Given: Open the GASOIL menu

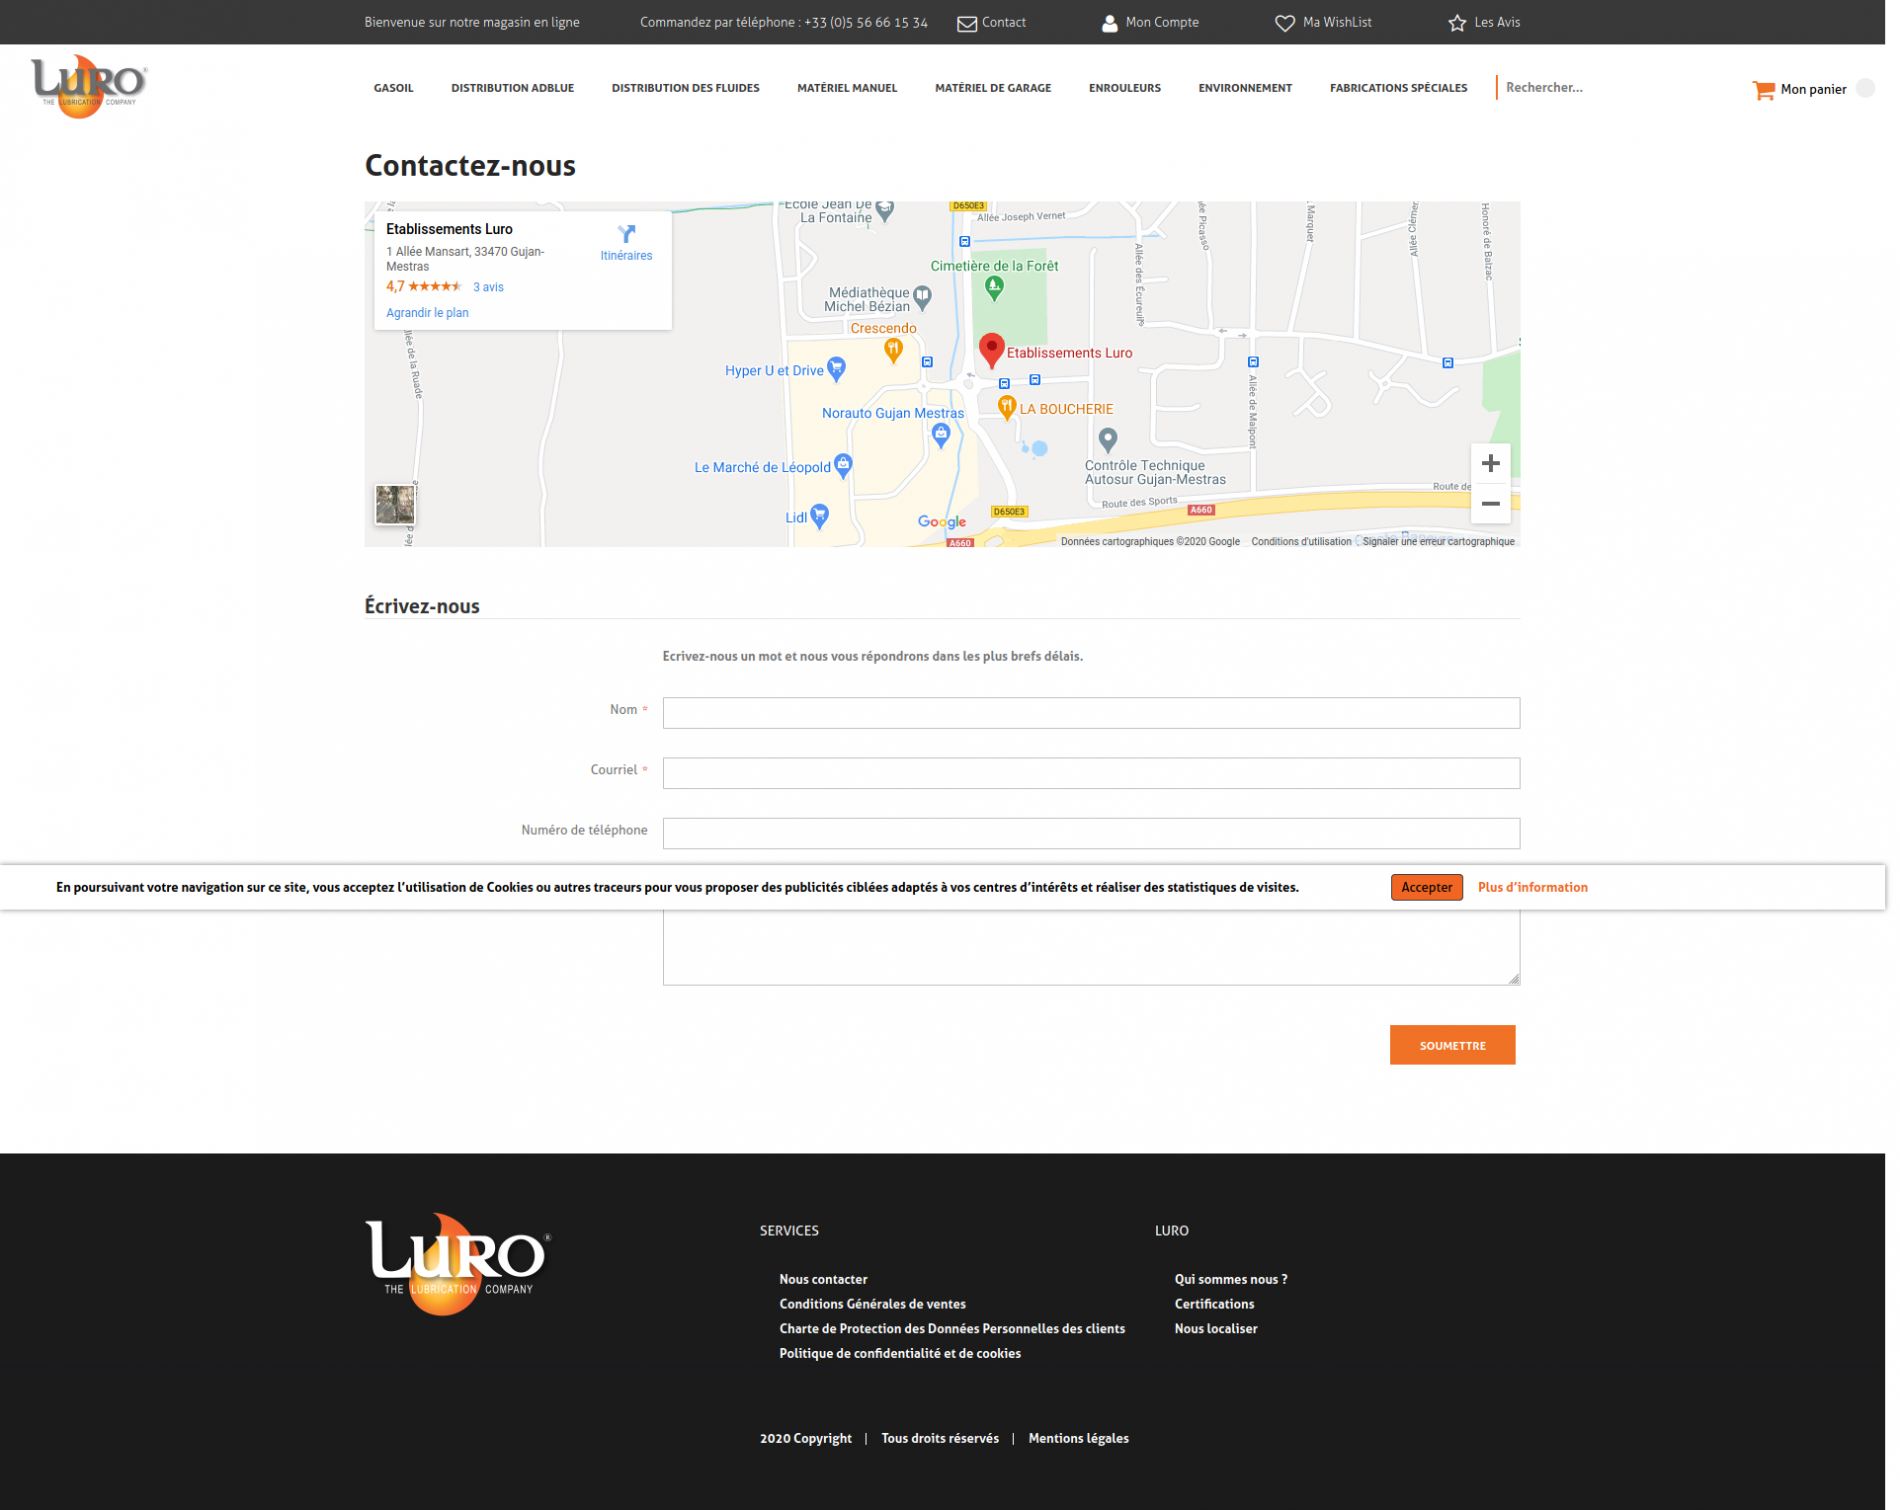Looking at the screenshot, I should (393, 88).
